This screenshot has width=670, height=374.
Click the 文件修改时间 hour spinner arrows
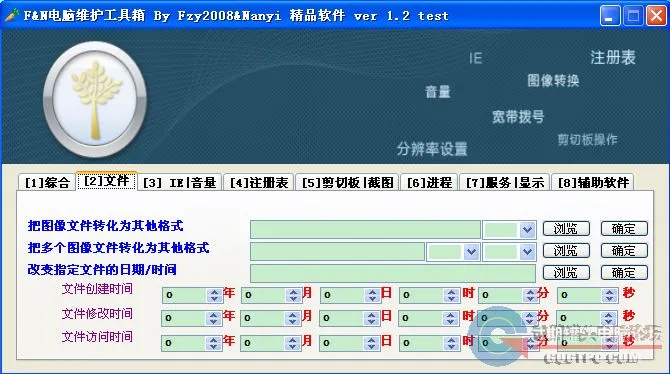click(x=450, y=318)
